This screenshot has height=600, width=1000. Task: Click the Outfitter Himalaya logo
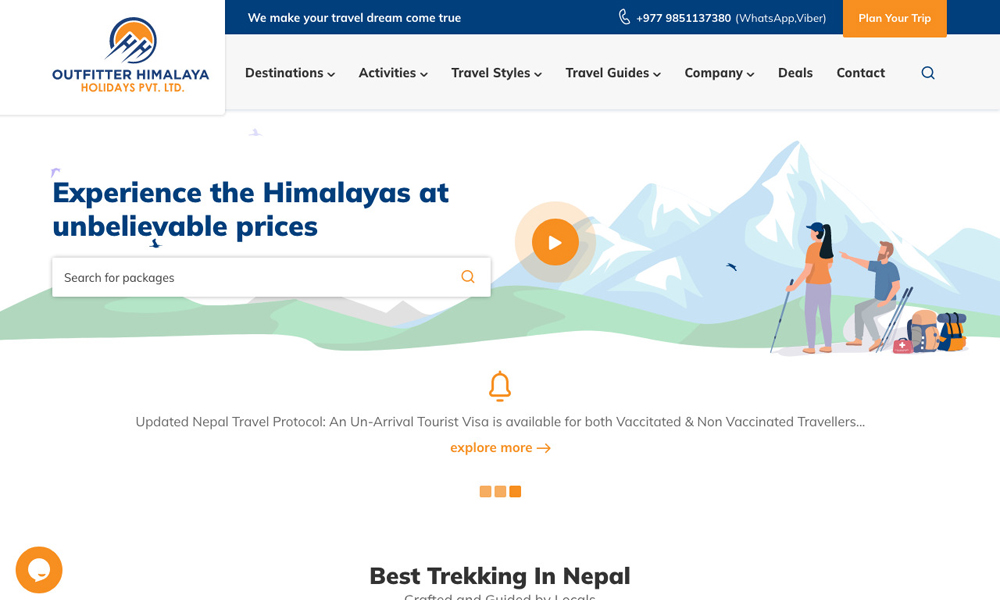pos(130,56)
